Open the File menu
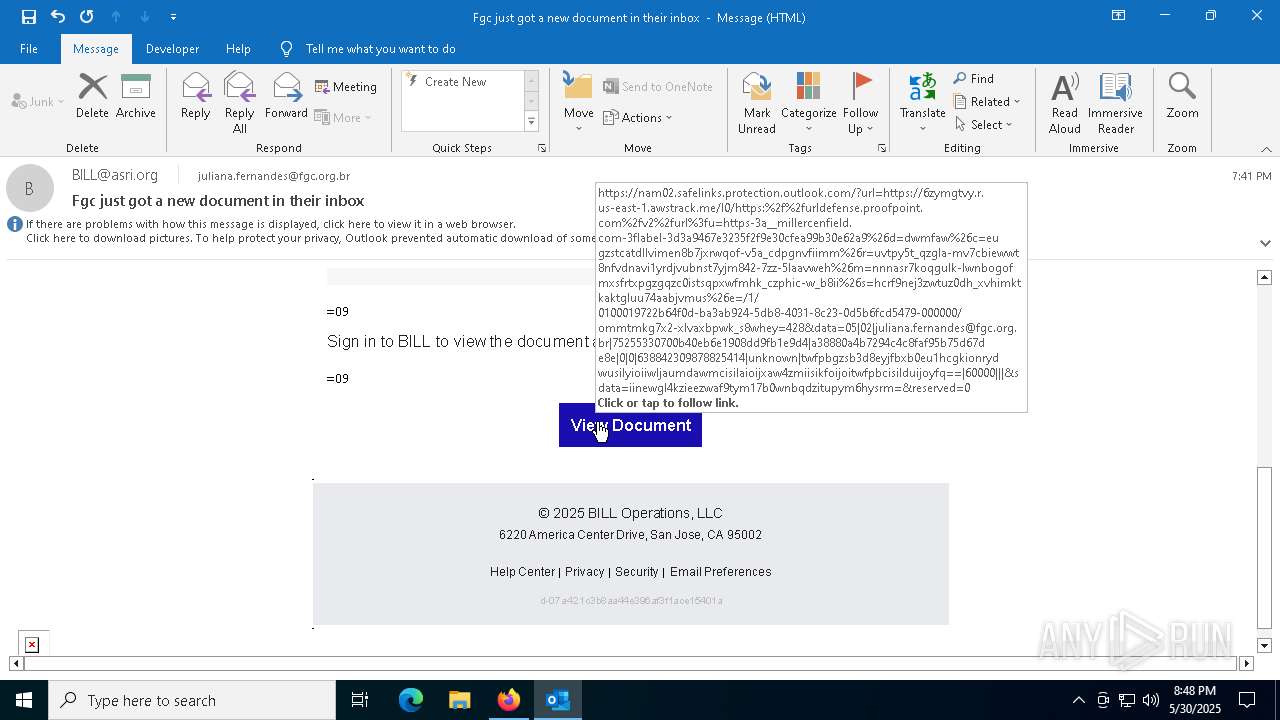The image size is (1280, 720). click(x=29, y=48)
